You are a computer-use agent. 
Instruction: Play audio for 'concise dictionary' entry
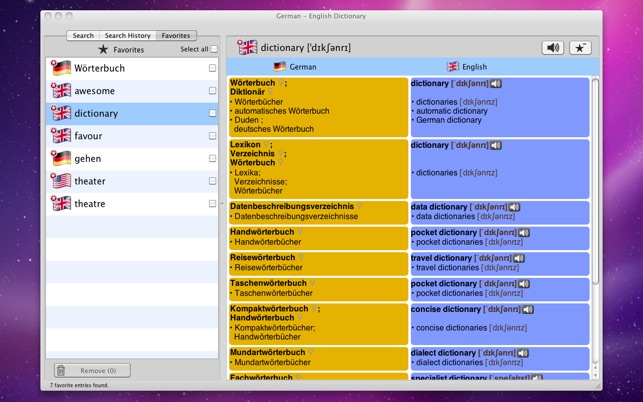click(x=528, y=309)
